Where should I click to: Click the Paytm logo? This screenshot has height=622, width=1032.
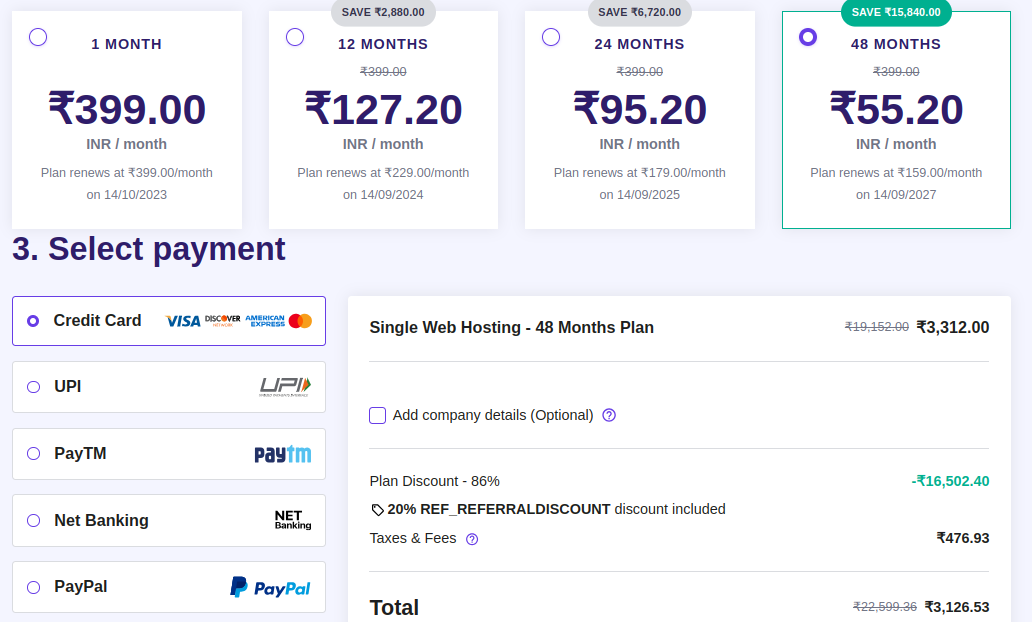[282, 454]
